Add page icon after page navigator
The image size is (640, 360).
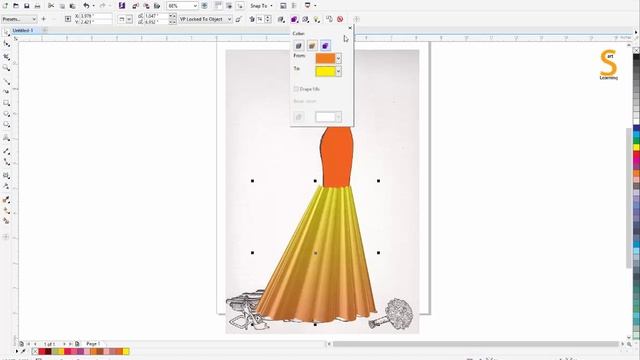point(77,344)
